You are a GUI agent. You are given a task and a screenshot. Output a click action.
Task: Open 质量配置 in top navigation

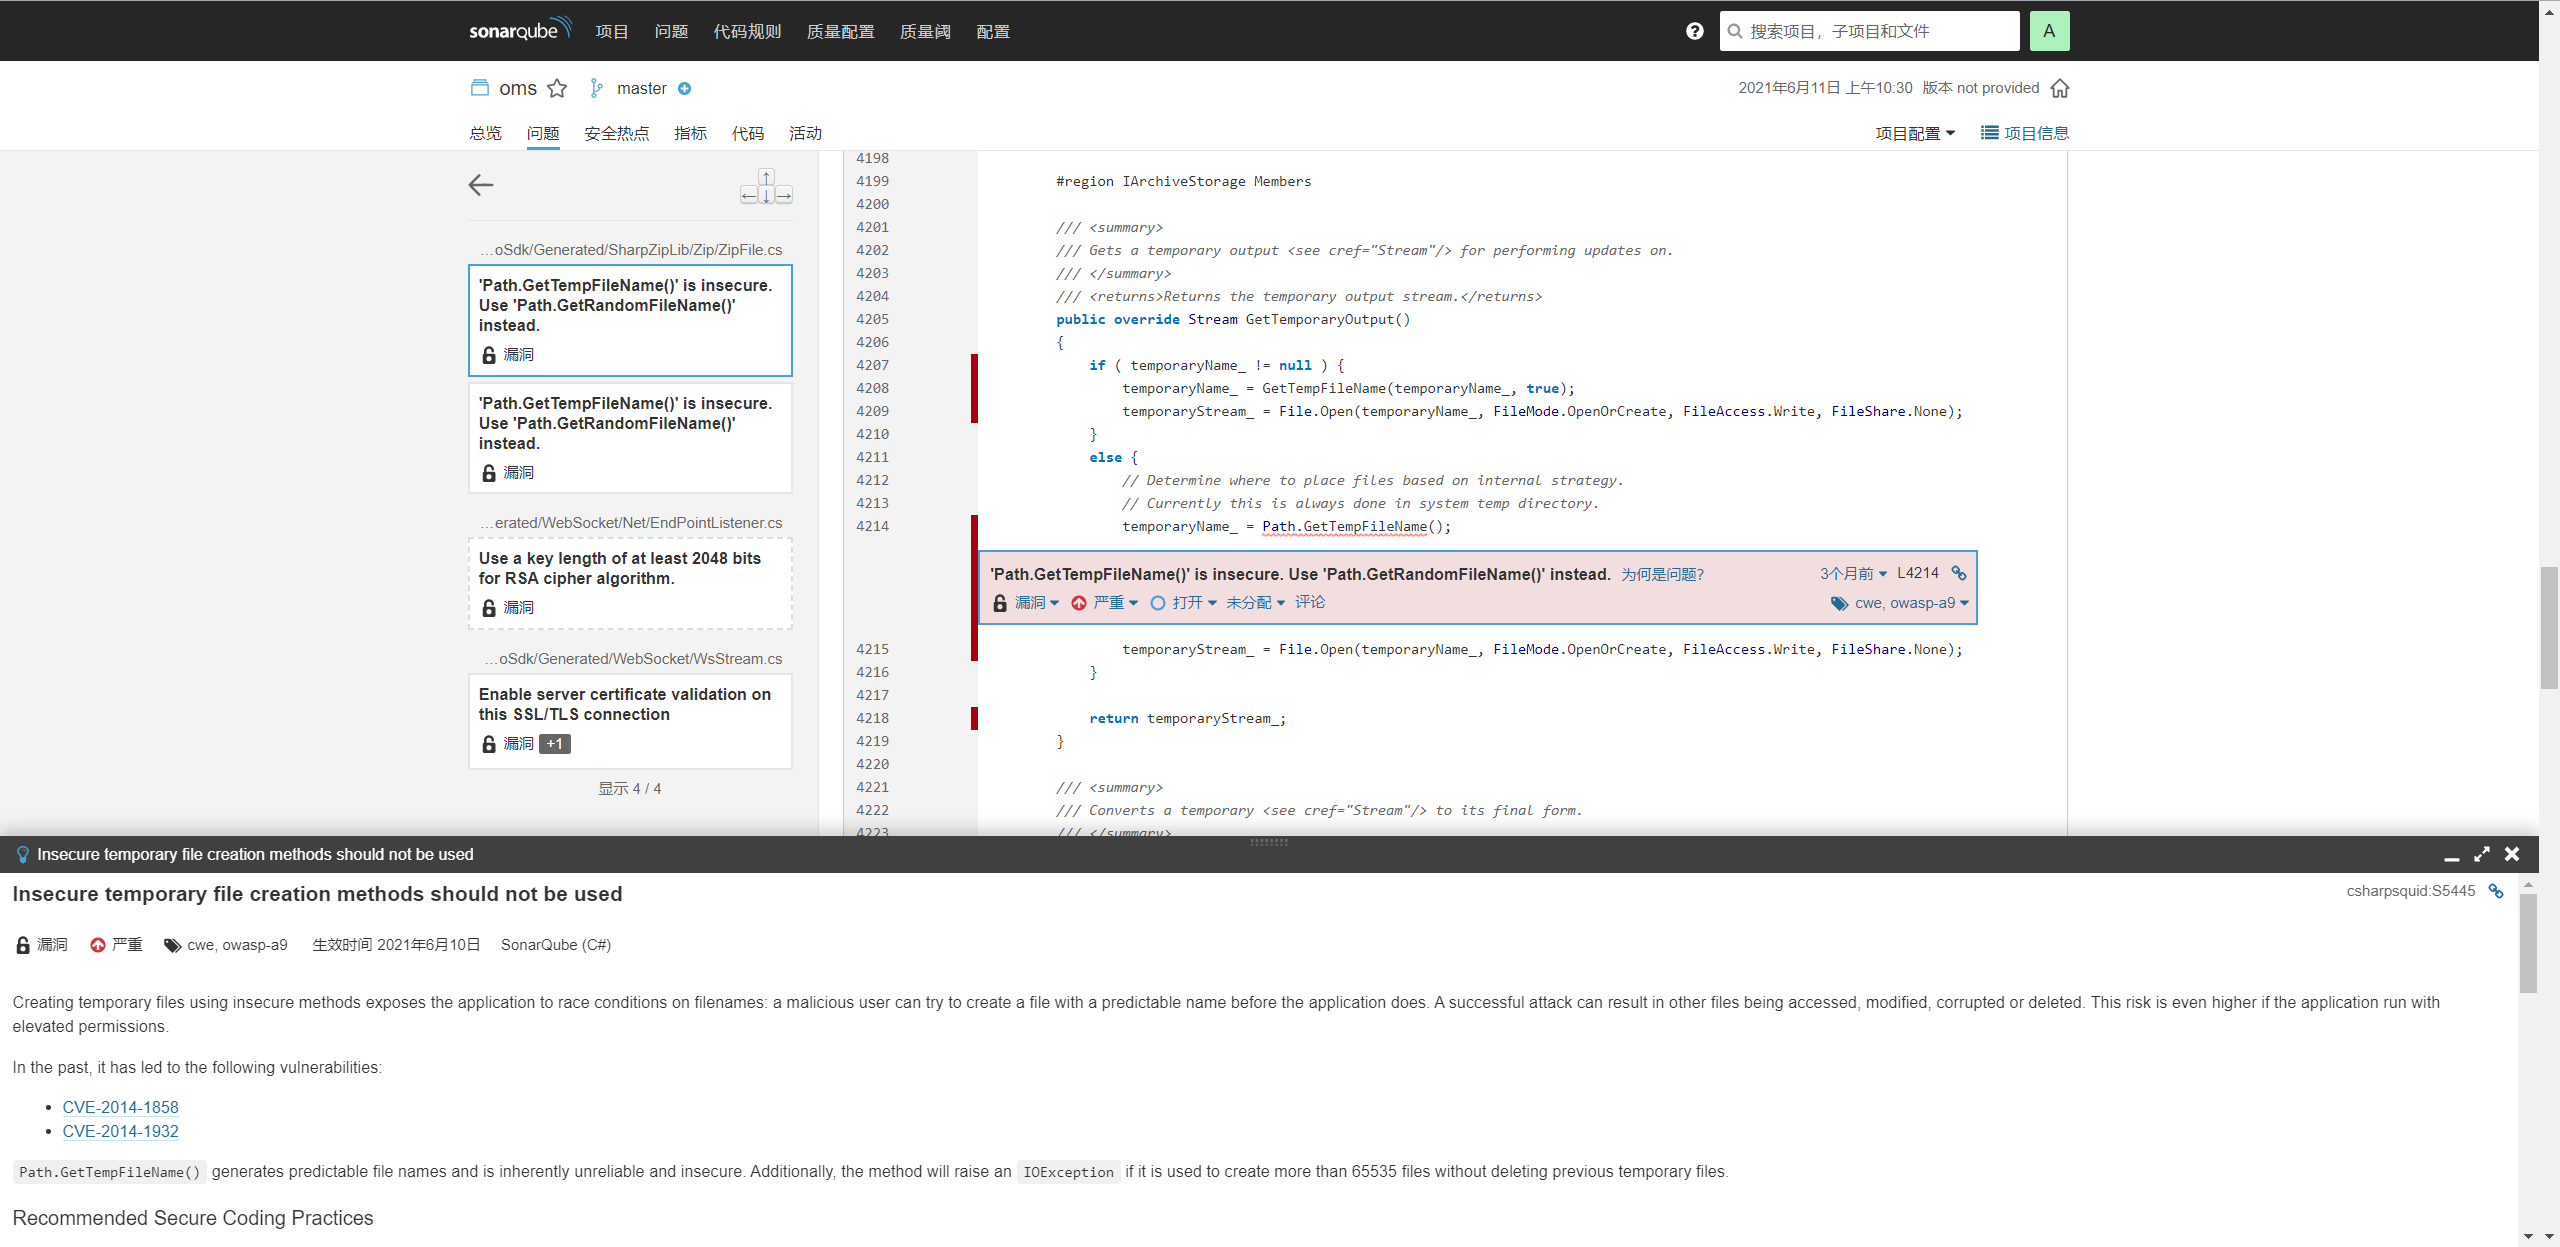pyautogui.click(x=840, y=31)
